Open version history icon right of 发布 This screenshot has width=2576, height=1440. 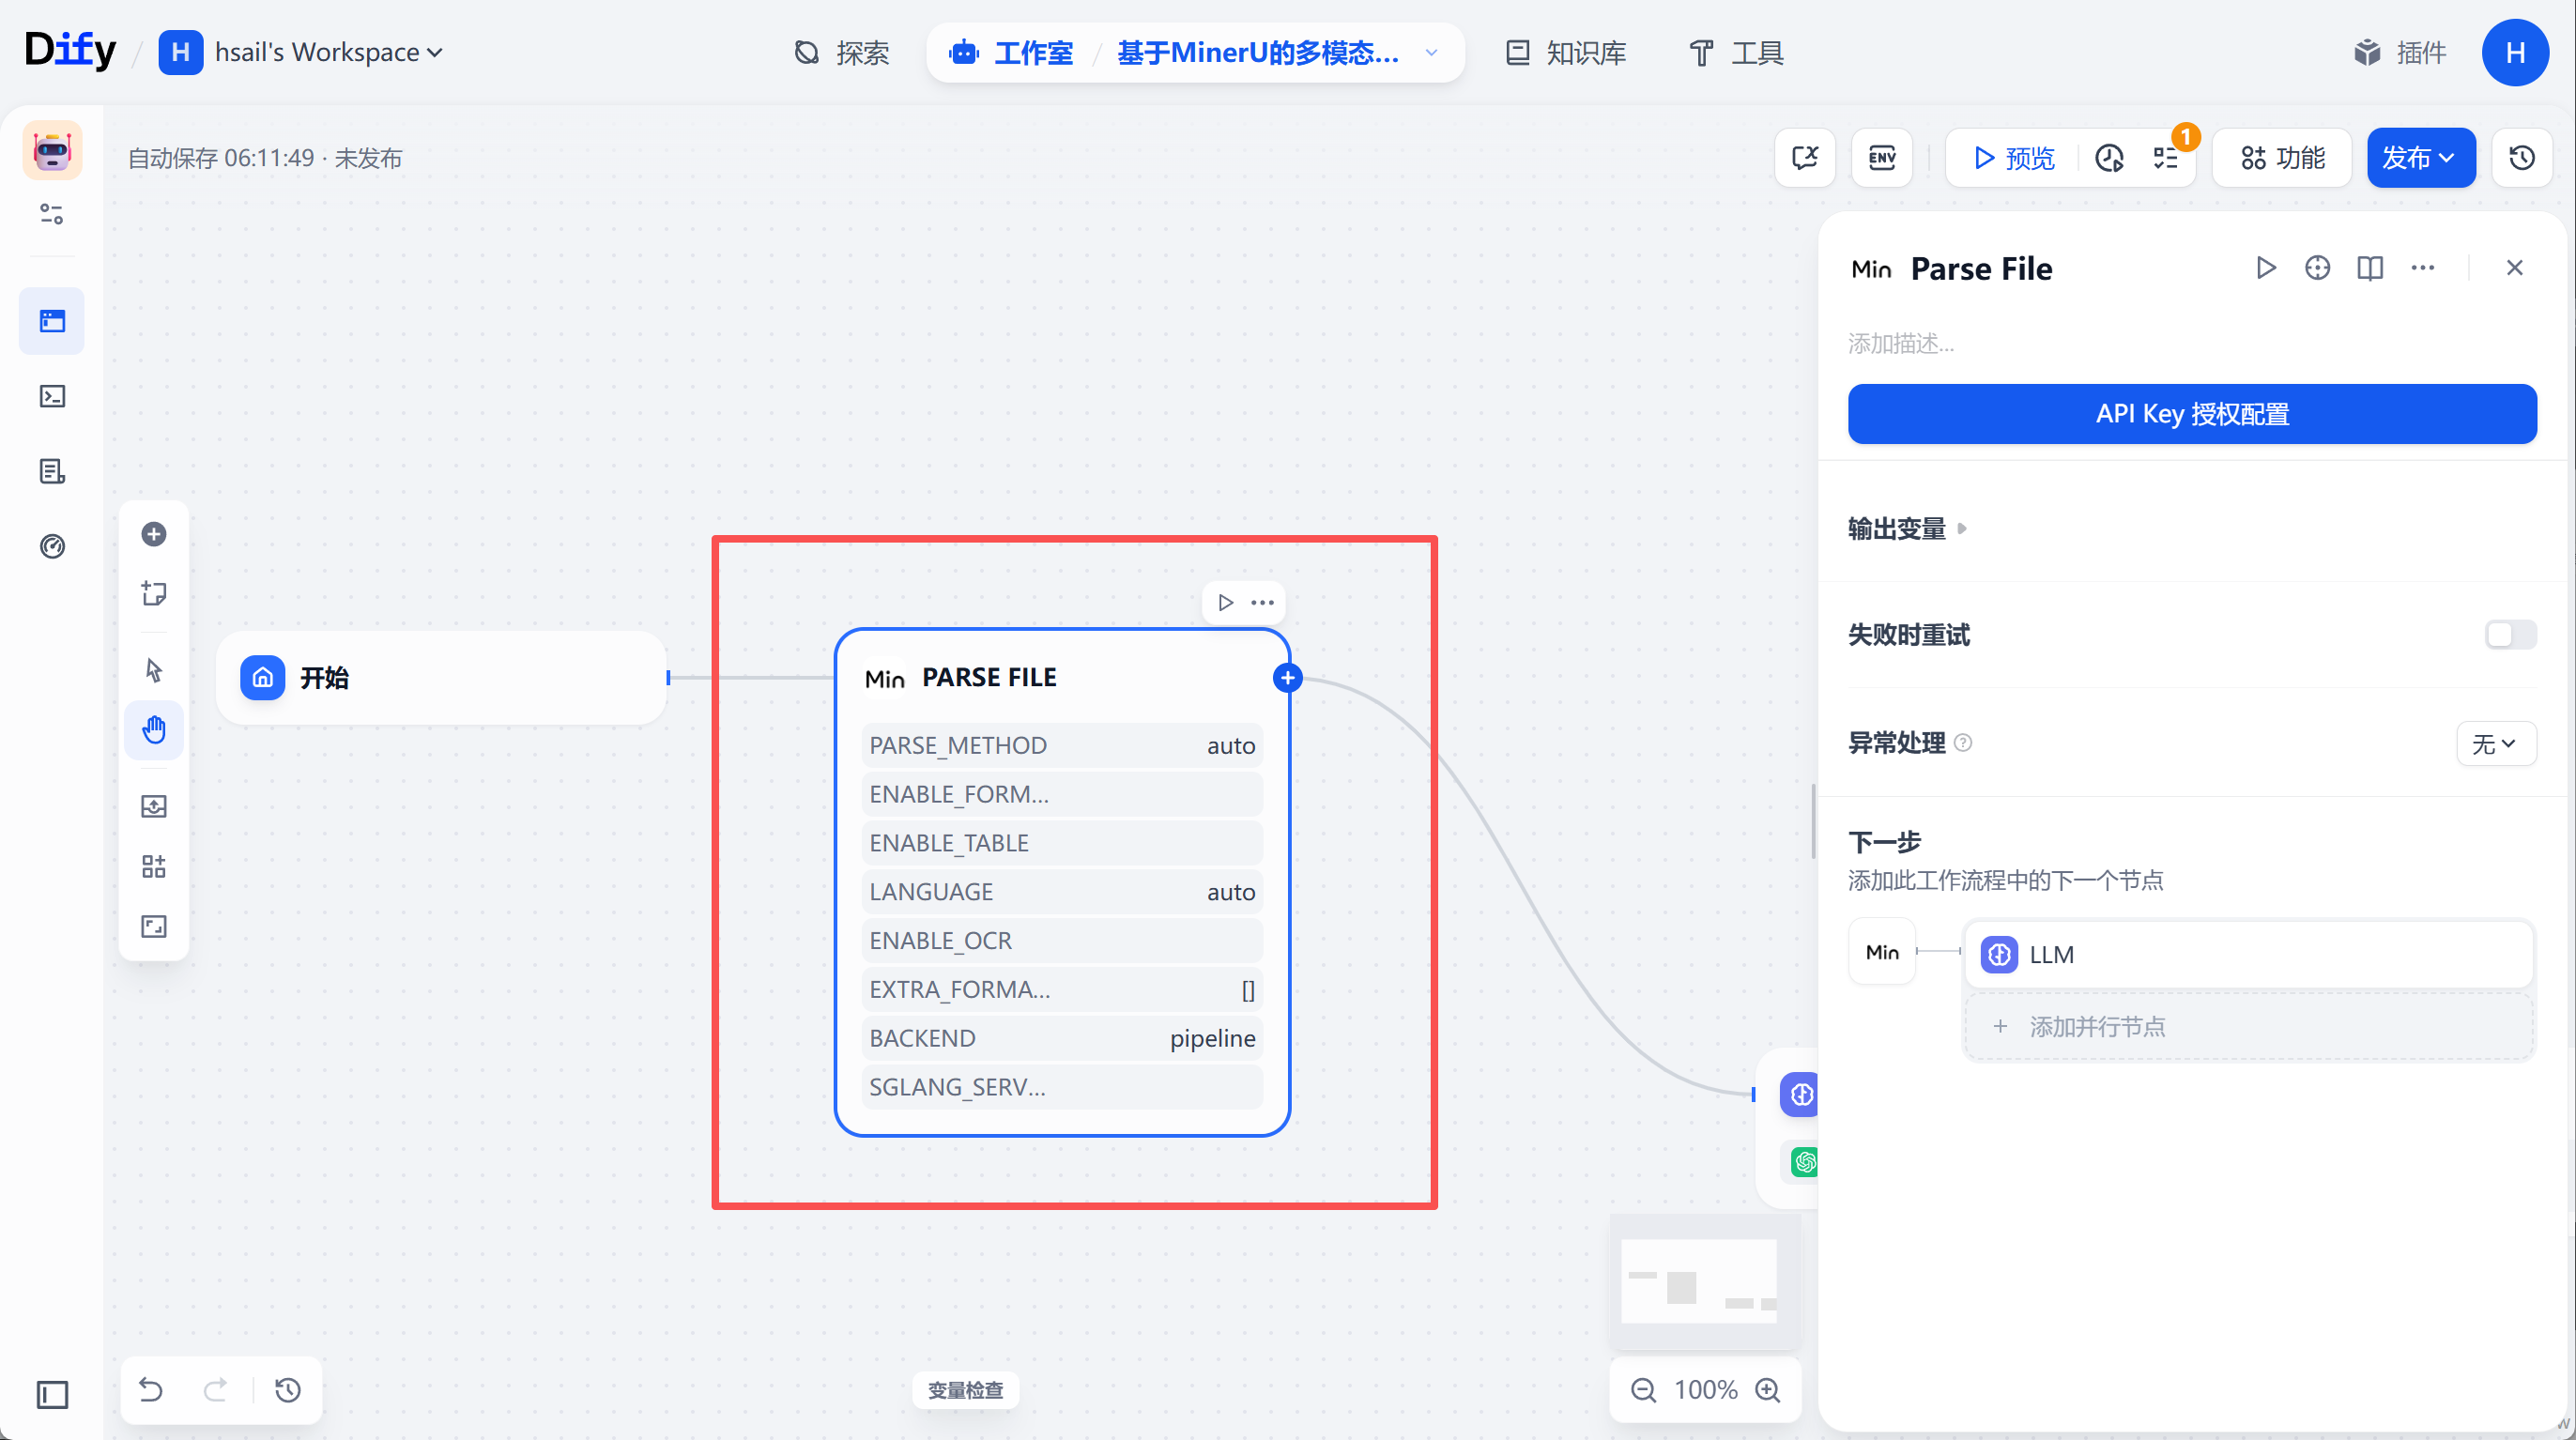(2522, 157)
